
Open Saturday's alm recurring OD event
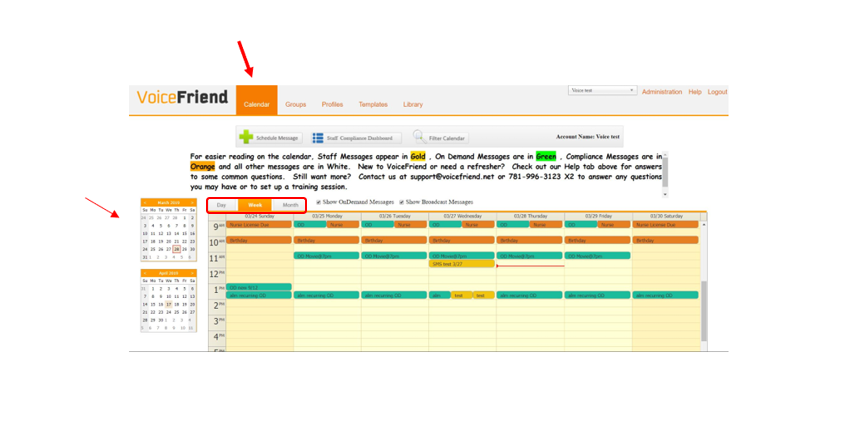pos(666,295)
